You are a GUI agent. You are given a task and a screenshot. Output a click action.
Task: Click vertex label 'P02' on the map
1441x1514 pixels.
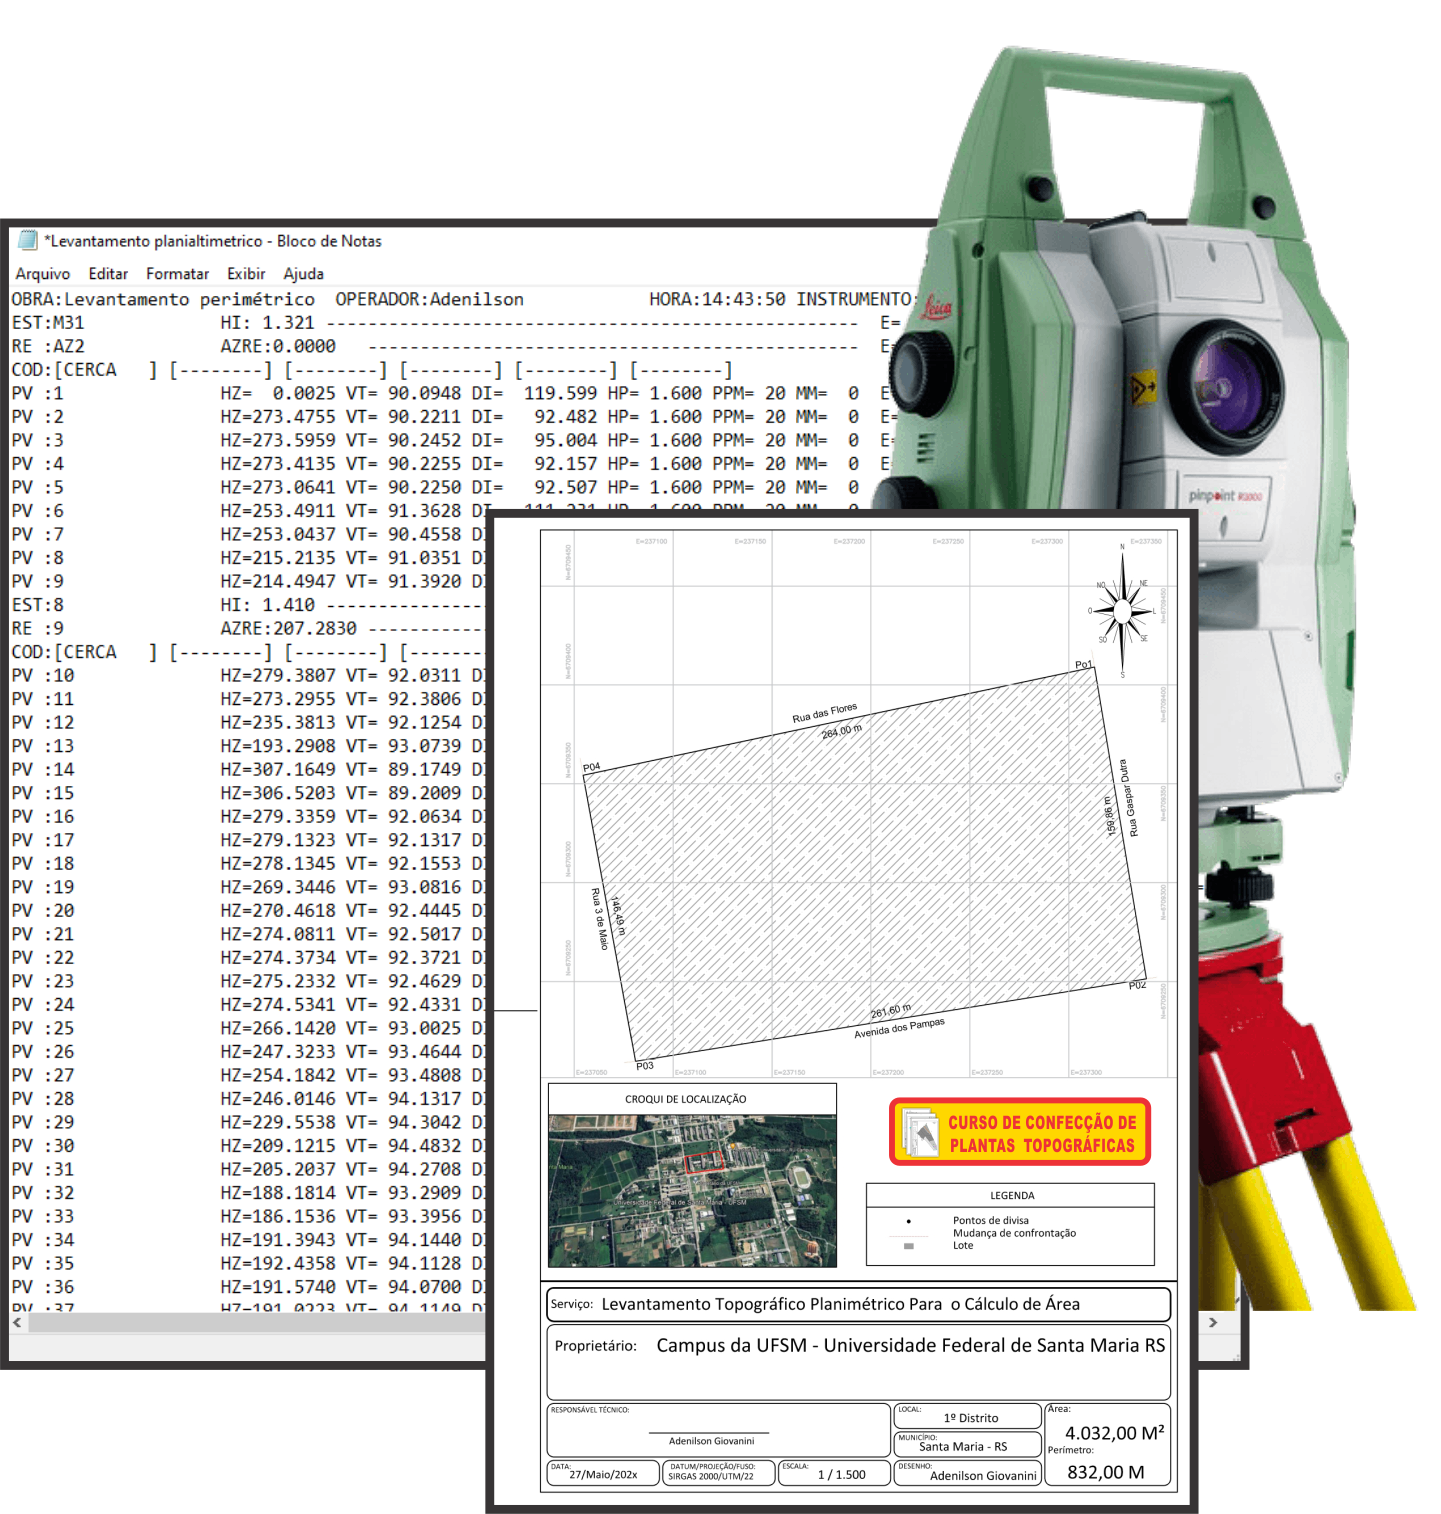1137,985
